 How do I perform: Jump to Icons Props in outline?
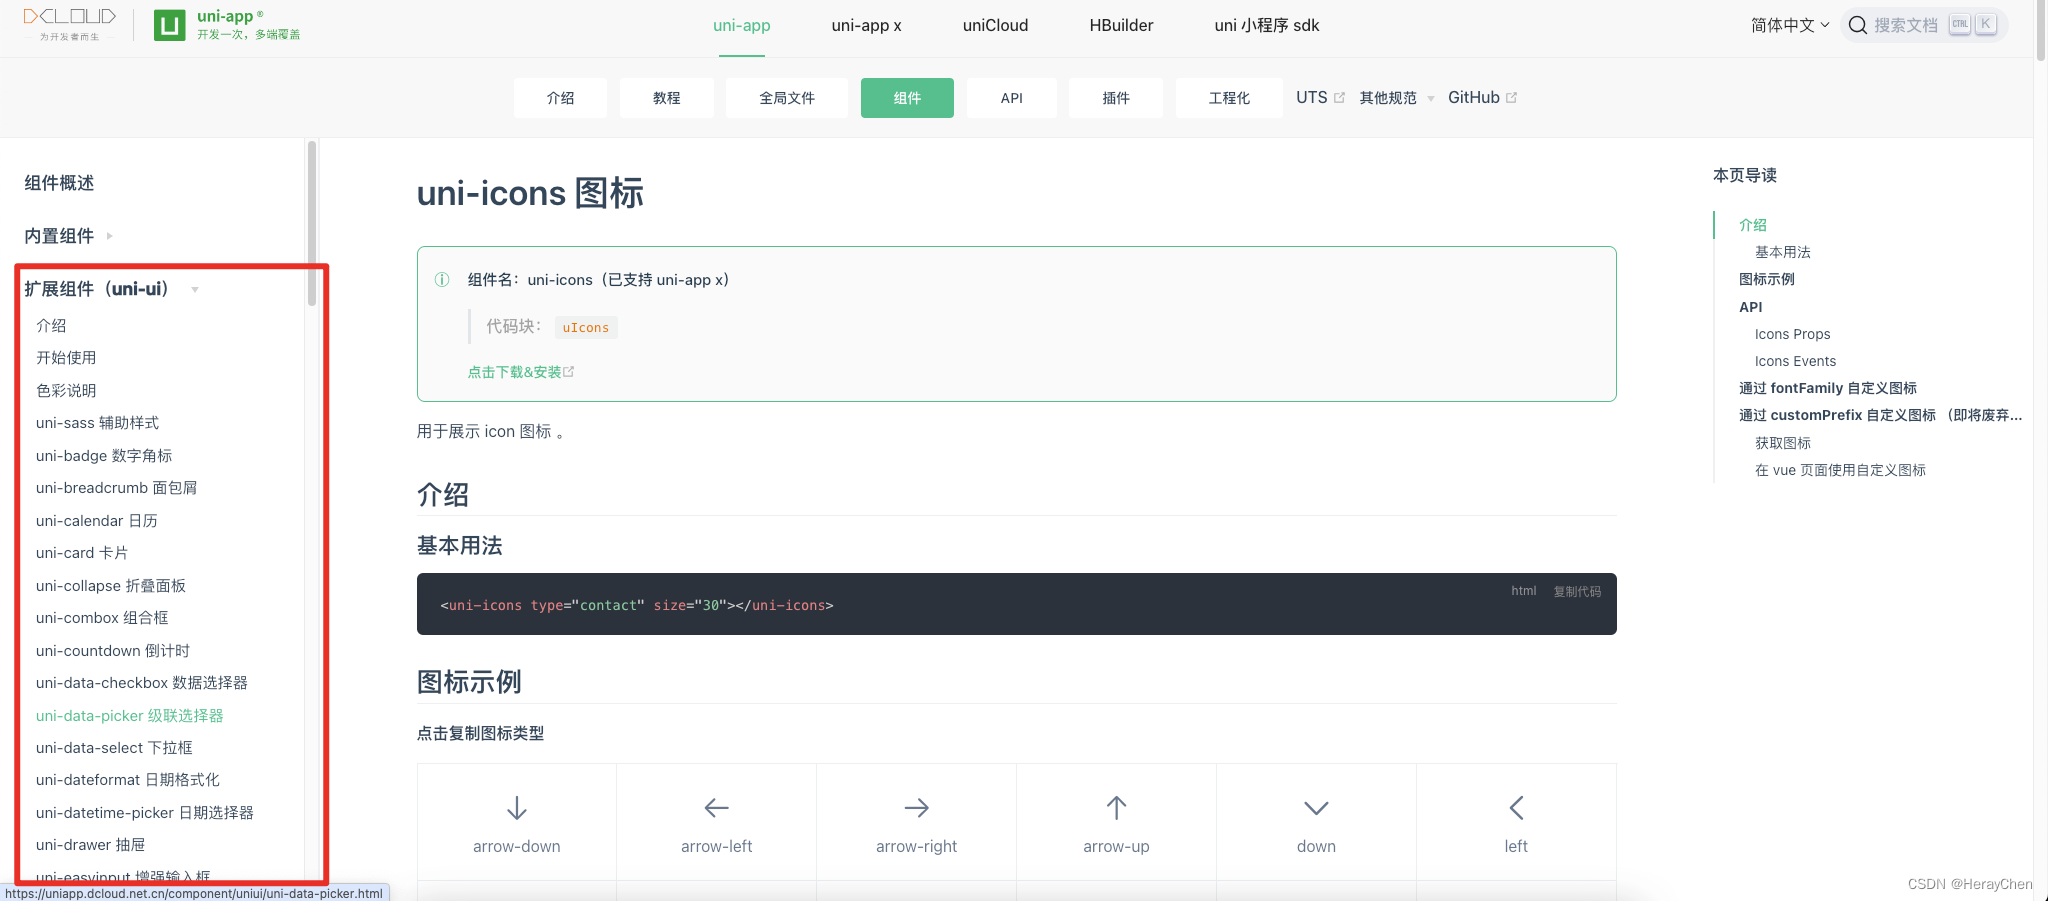coord(1792,334)
